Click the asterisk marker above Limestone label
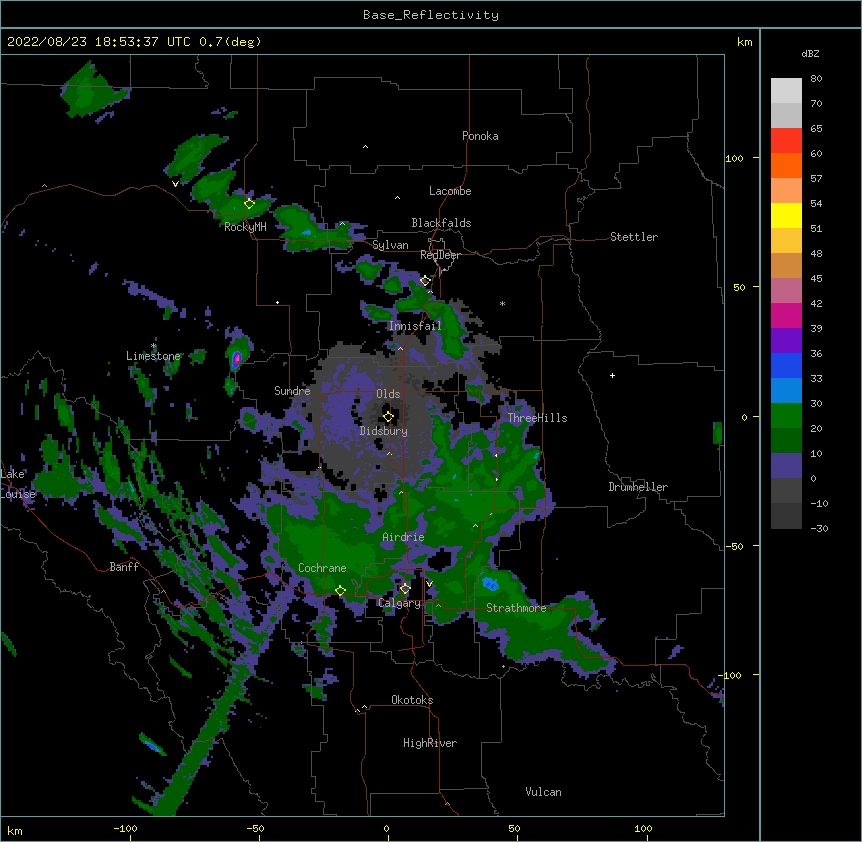The height and width of the screenshot is (842, 862). 154,346
